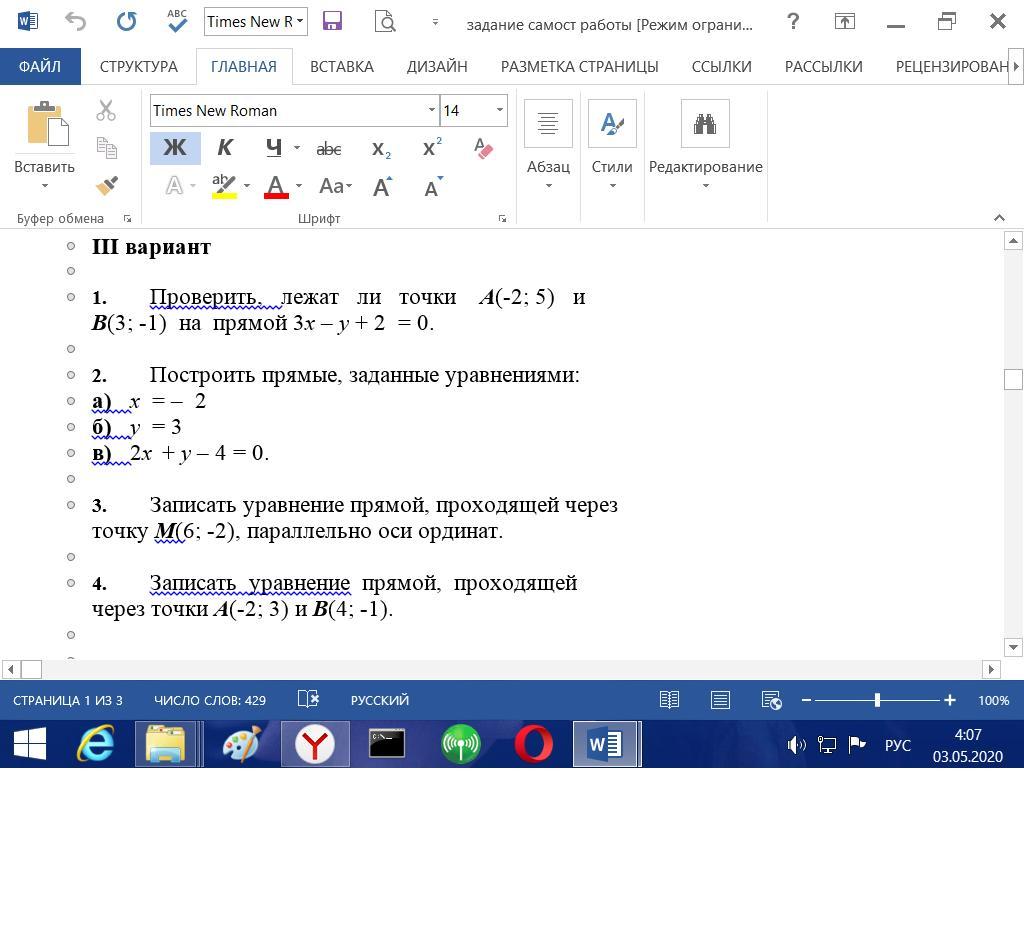The image size is (1024, 928).
Task: Undo the last action in quick access toolbar
Action: 76,22
